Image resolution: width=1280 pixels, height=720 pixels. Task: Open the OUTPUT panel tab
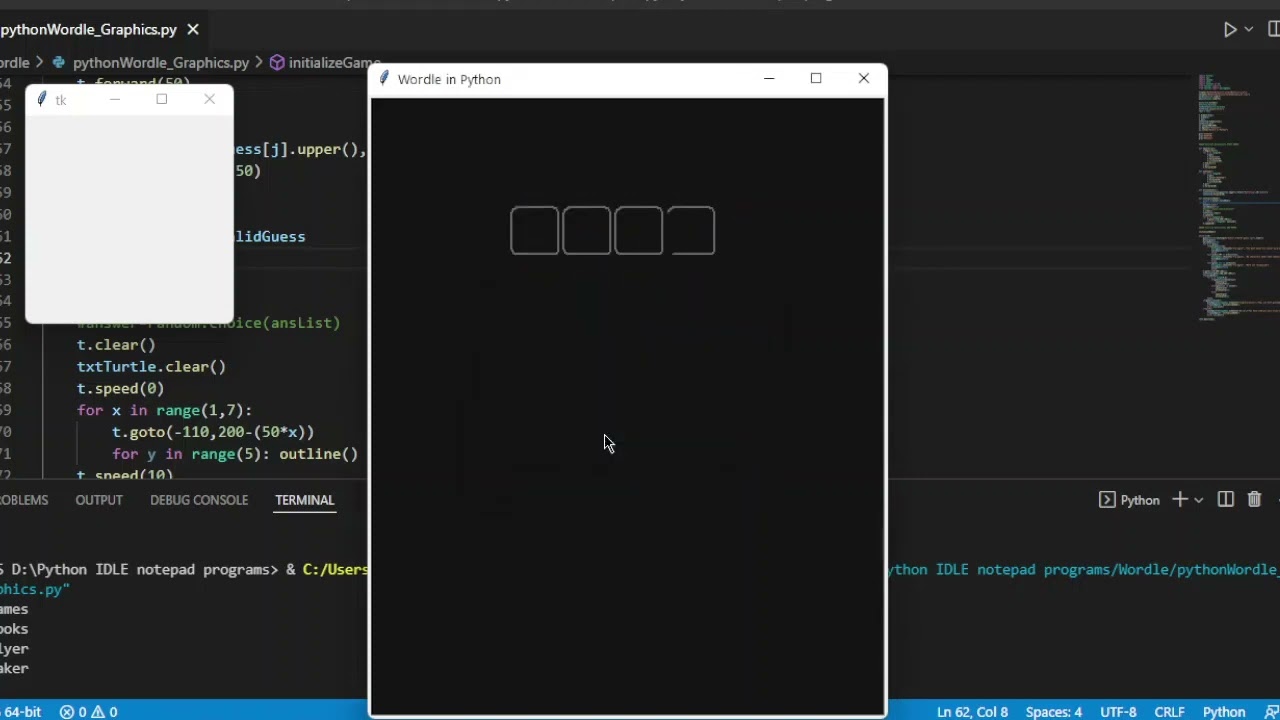click(x=99, y=500)
